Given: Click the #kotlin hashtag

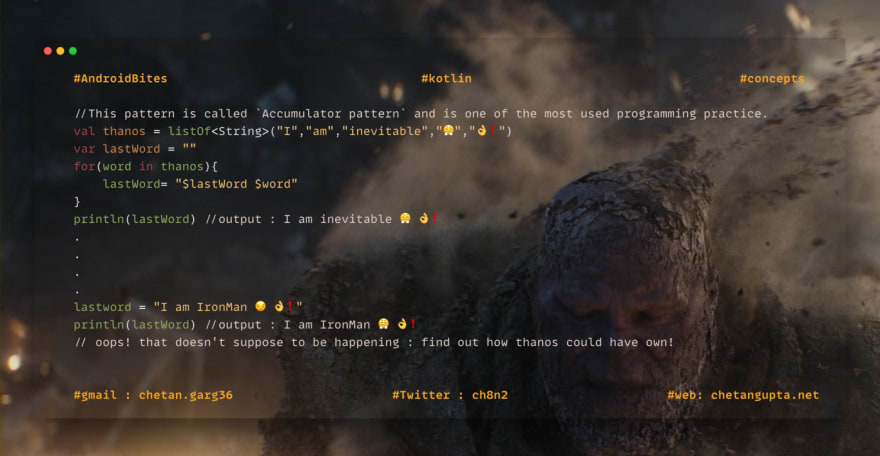Looking at the screenshot, I should tap(446, 79).
